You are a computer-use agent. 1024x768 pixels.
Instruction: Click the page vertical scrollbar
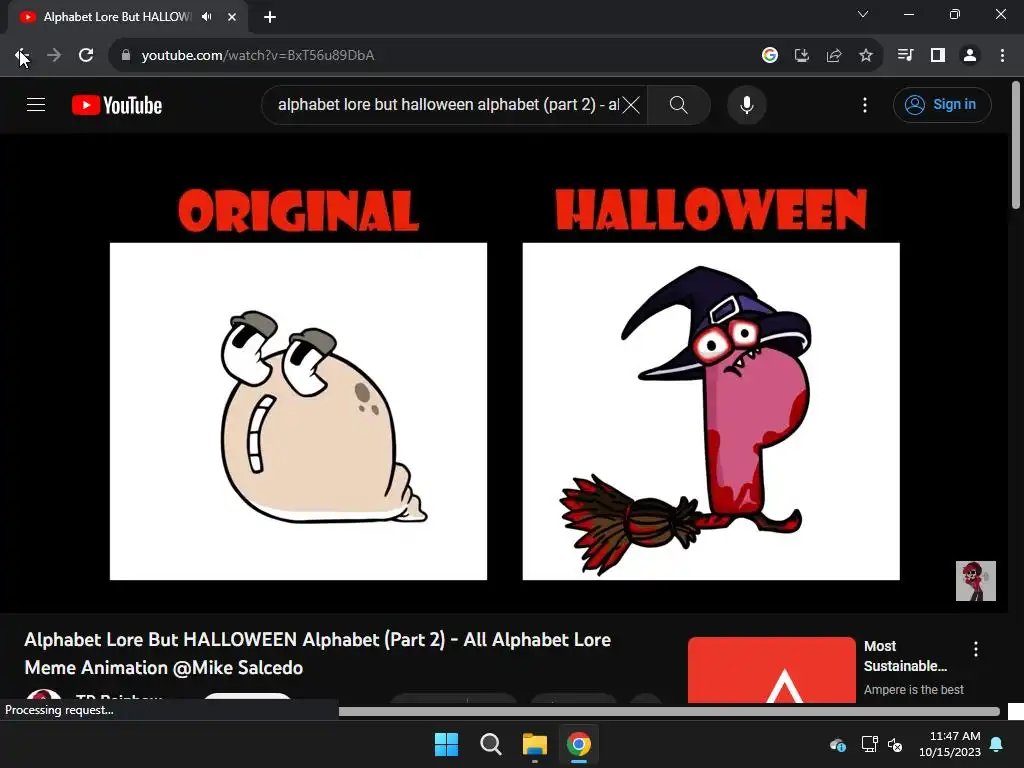(x=1016, y=145)
